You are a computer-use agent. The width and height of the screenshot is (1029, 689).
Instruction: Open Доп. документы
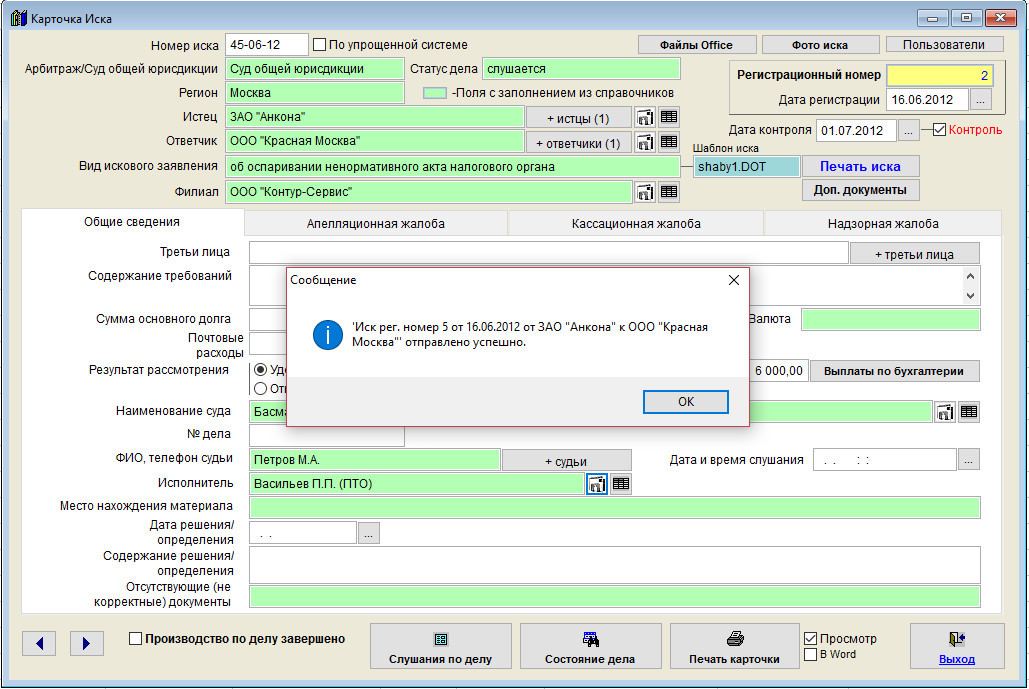(860, 190)
